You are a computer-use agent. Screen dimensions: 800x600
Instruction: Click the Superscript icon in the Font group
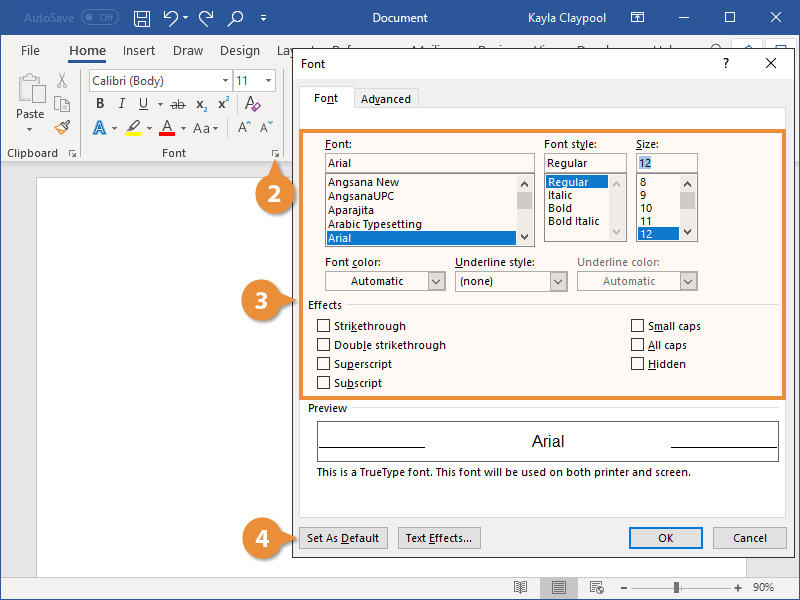(x=222, y=103)
